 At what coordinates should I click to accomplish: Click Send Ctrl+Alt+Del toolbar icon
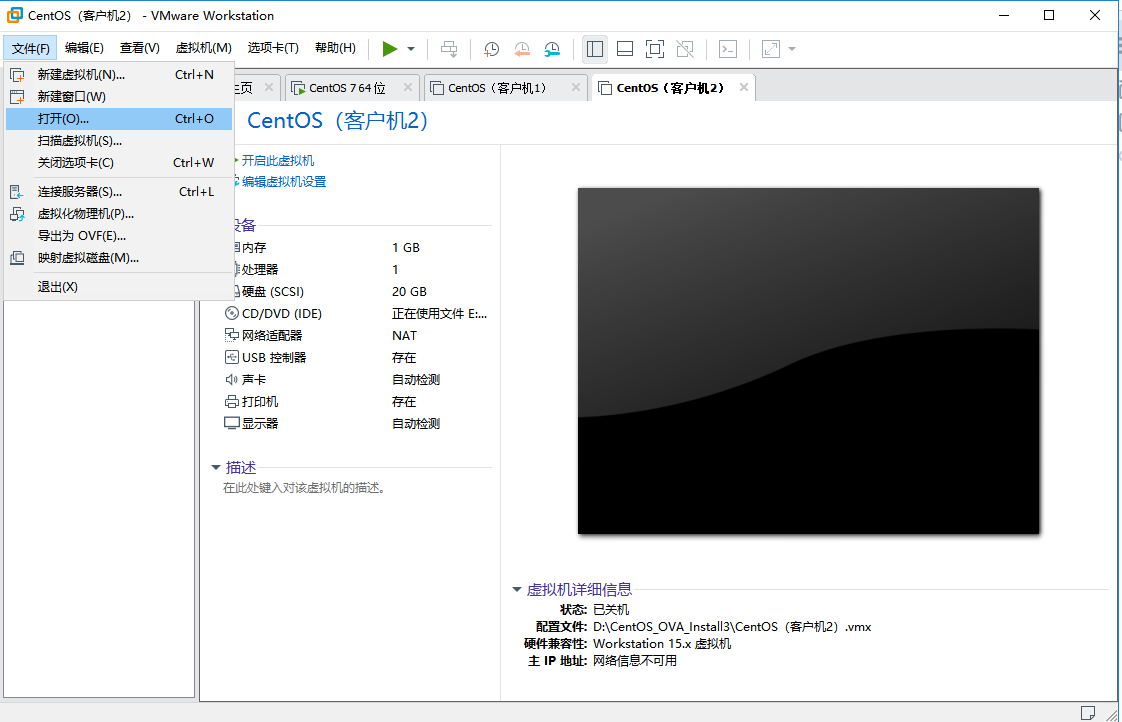tap(449, 49)
